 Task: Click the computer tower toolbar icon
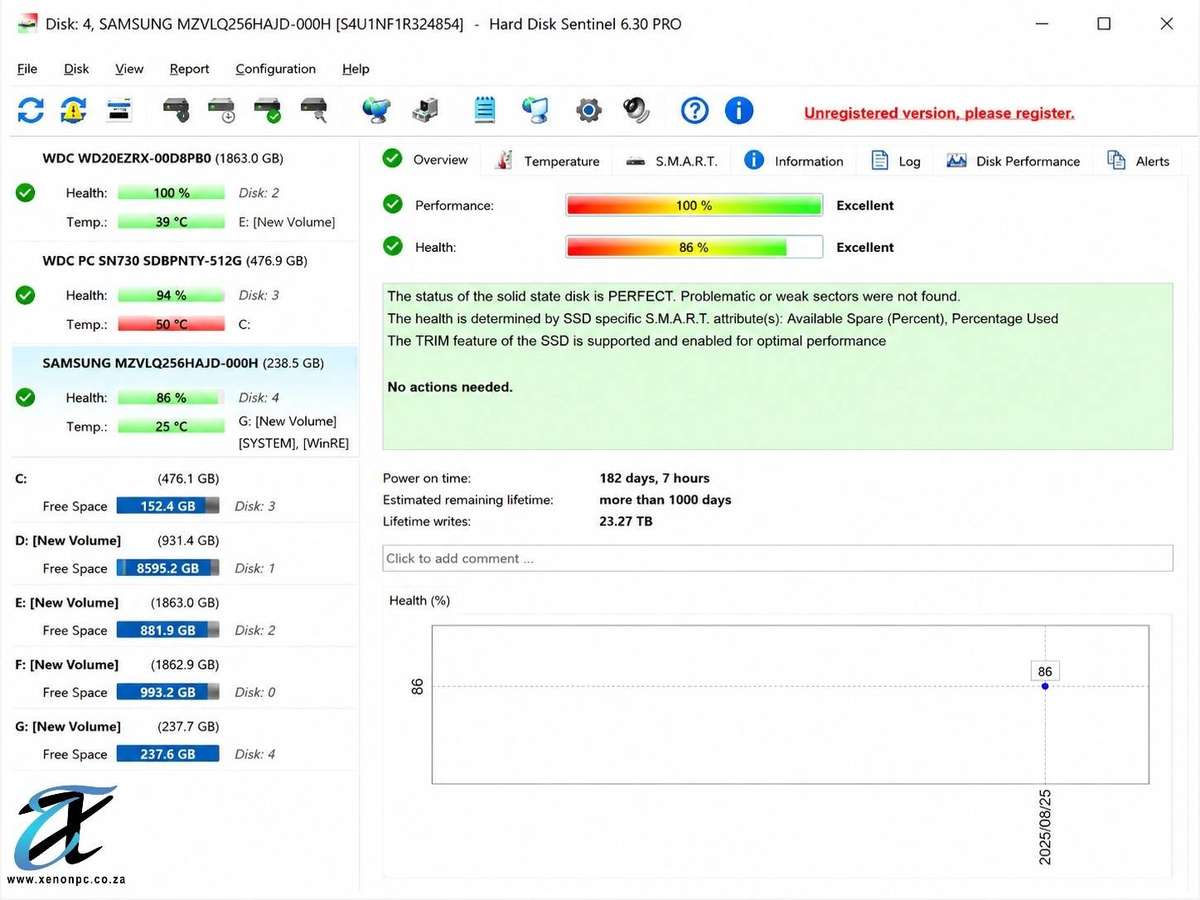pyautogui.click(x=425, y=110)
